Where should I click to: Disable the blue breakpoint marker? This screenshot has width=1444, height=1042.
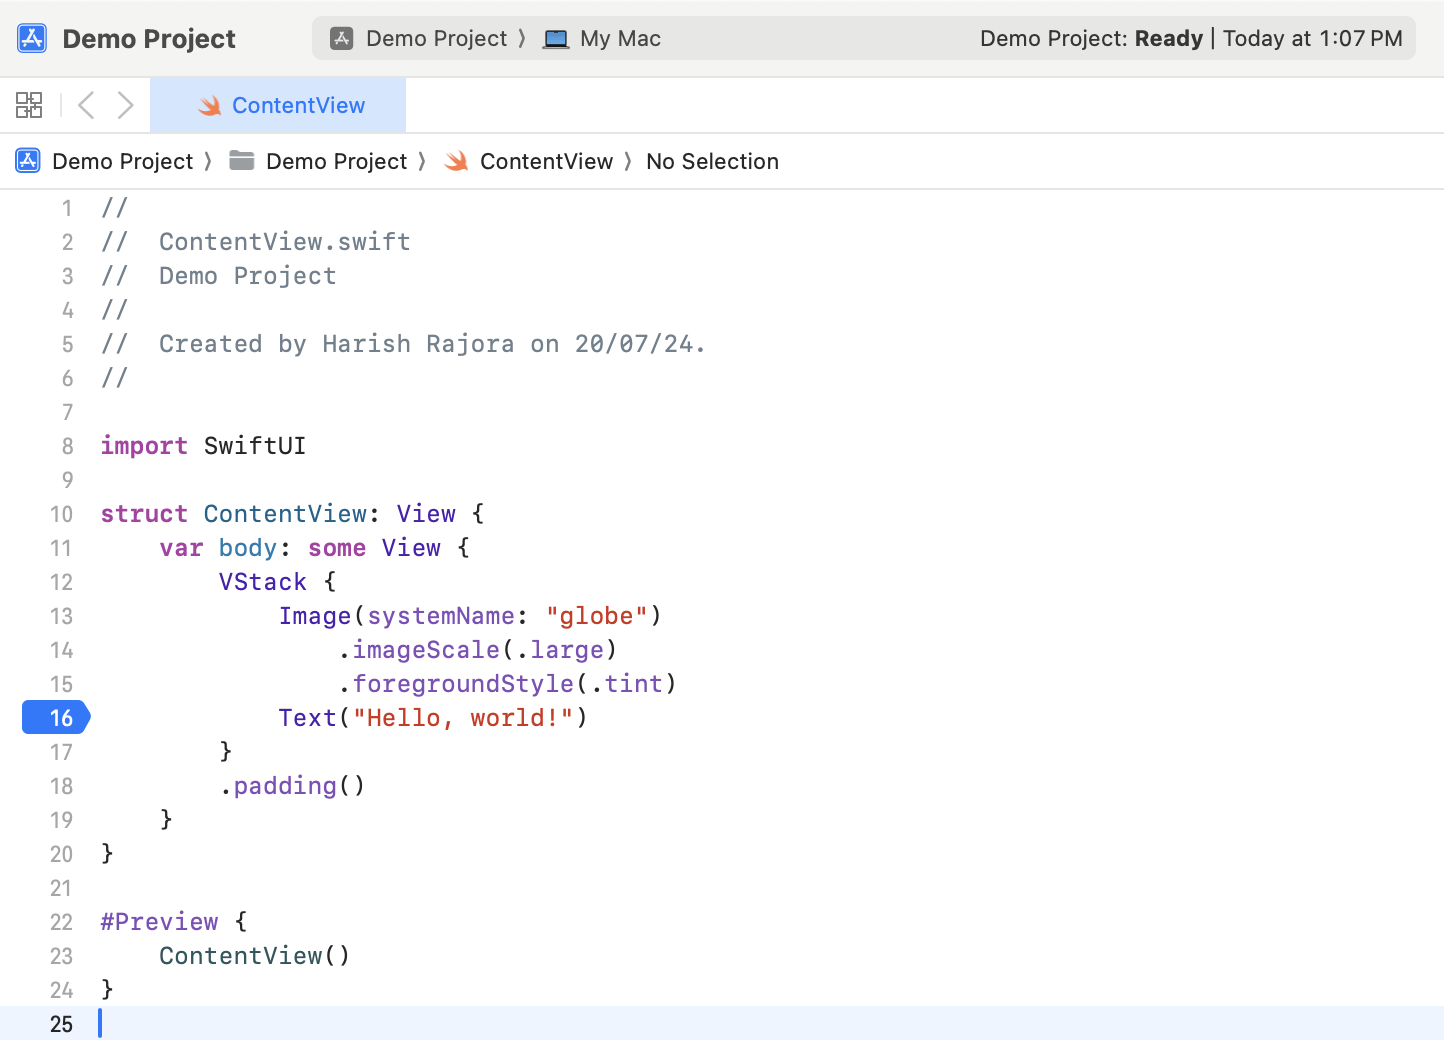[56, 717]
